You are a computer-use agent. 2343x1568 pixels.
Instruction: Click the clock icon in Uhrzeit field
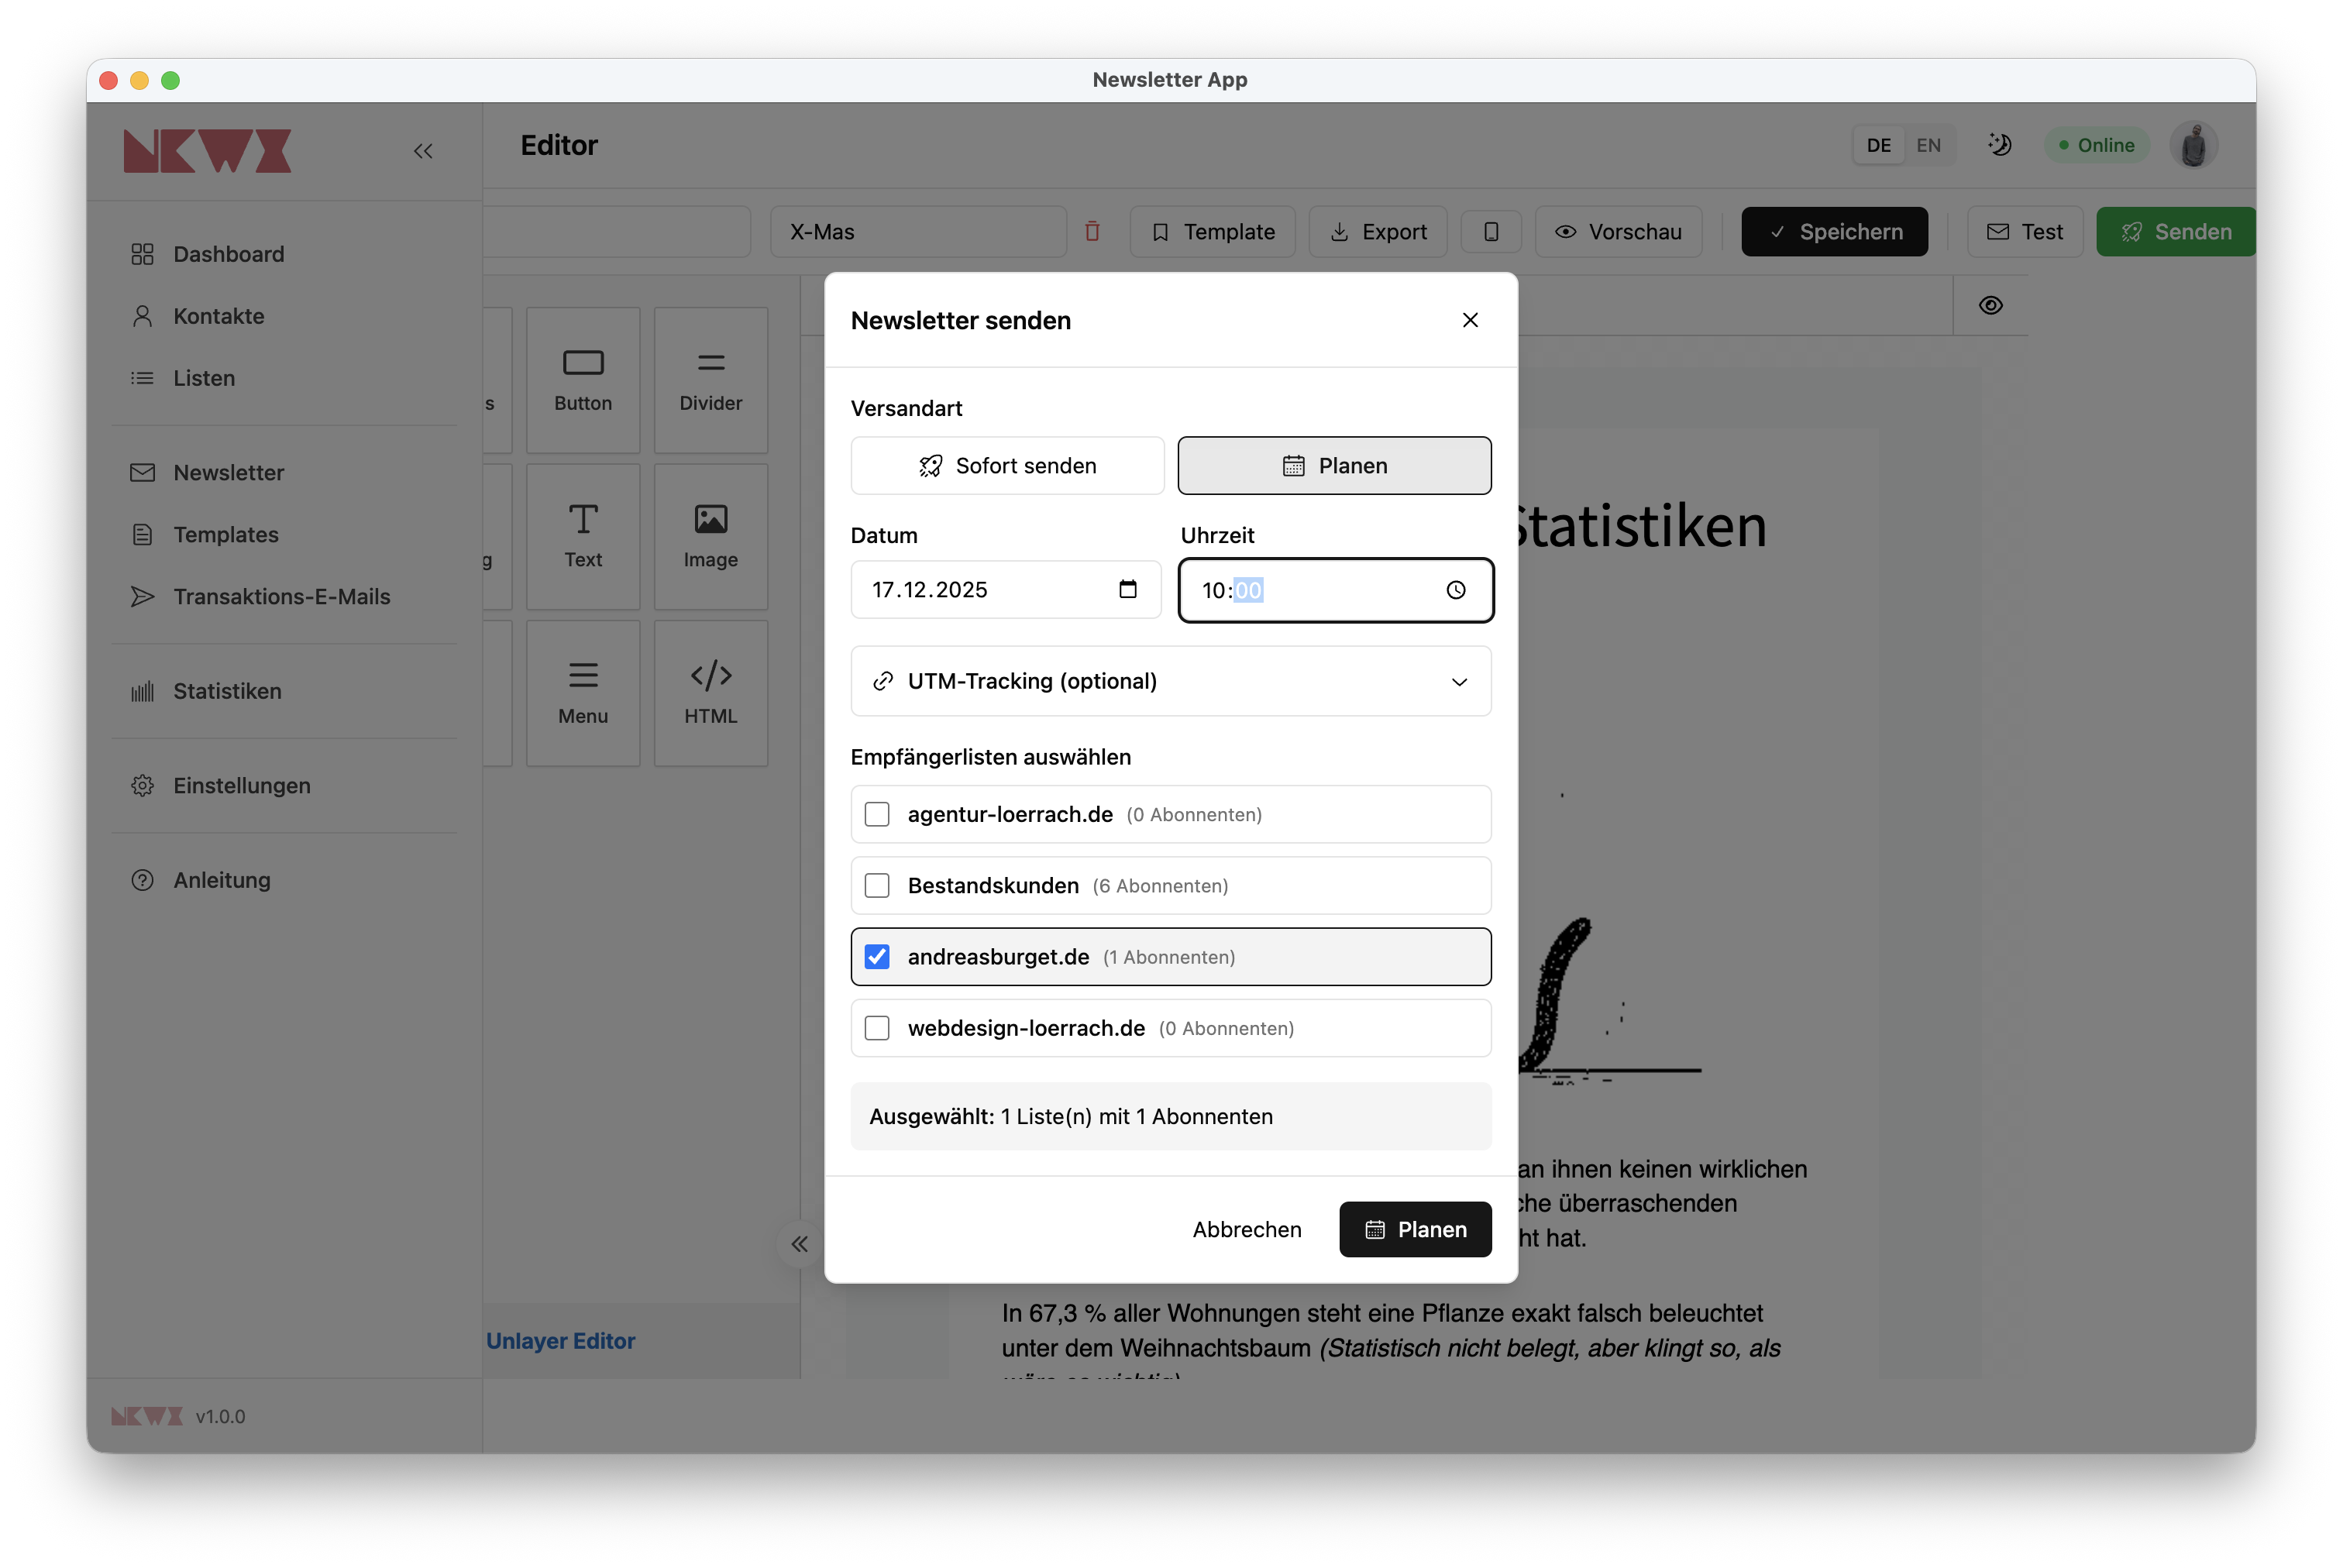pyautogui.click(x=1455, y=590)
